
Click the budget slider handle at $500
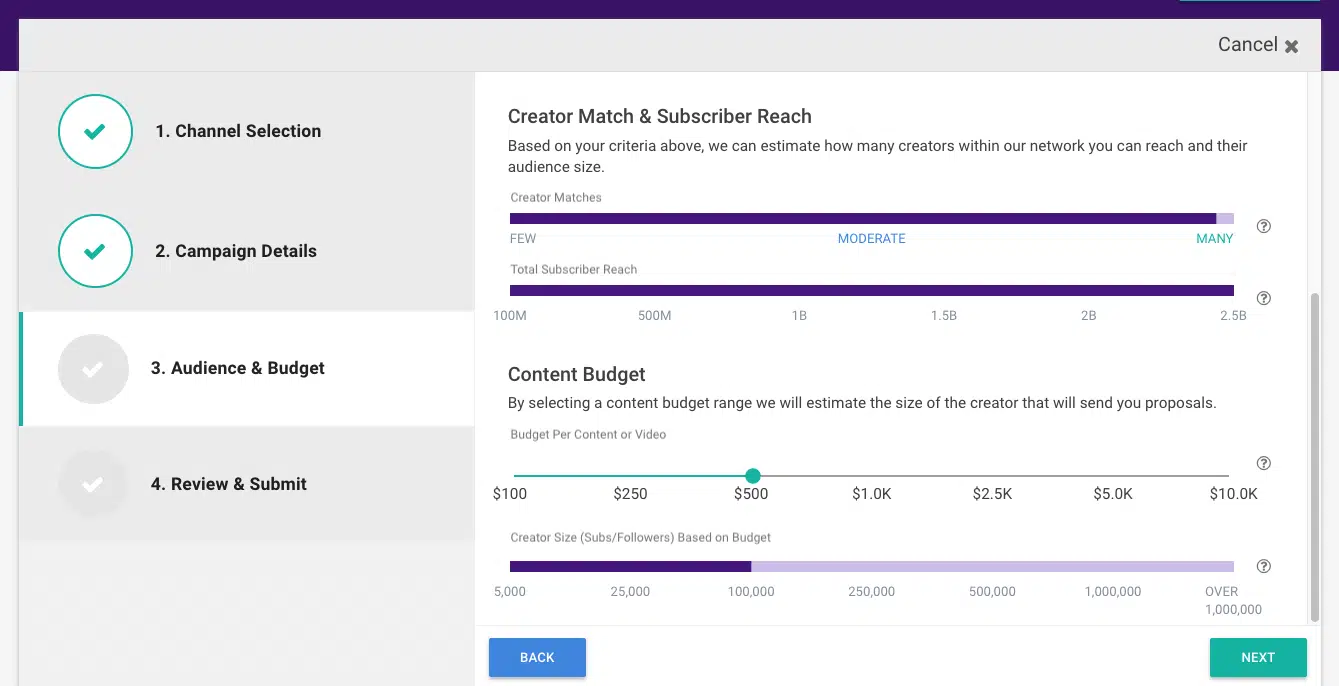[x=753, y=476]
